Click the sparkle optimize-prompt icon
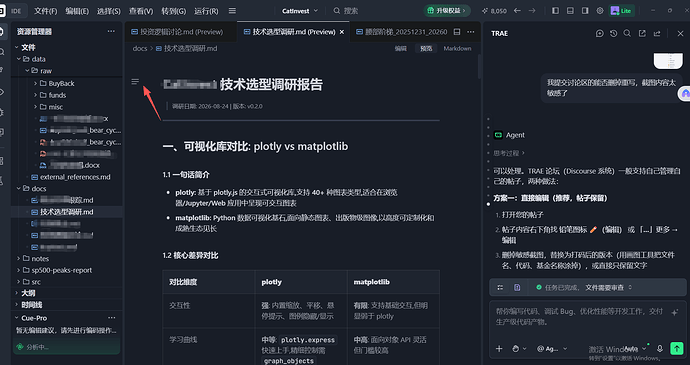Viewport: 690px width, 365px height. point(674,312)
